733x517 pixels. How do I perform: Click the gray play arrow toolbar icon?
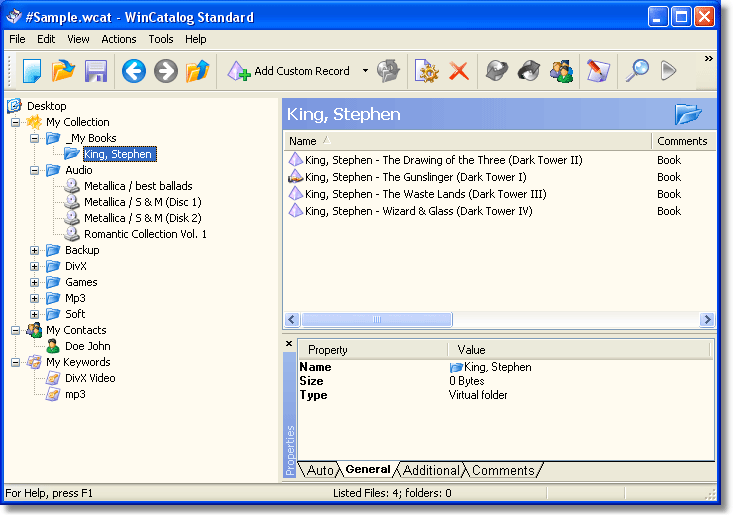(x=668, y=71)
